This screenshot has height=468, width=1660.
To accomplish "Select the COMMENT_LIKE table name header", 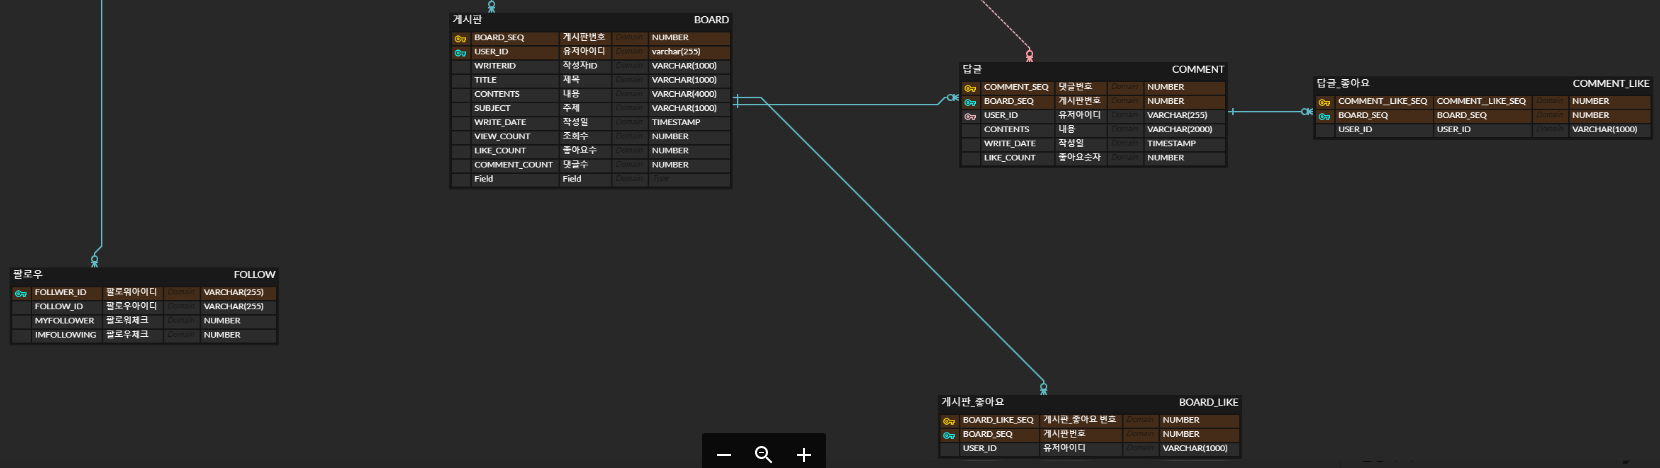I will [x=1610, y=84].
